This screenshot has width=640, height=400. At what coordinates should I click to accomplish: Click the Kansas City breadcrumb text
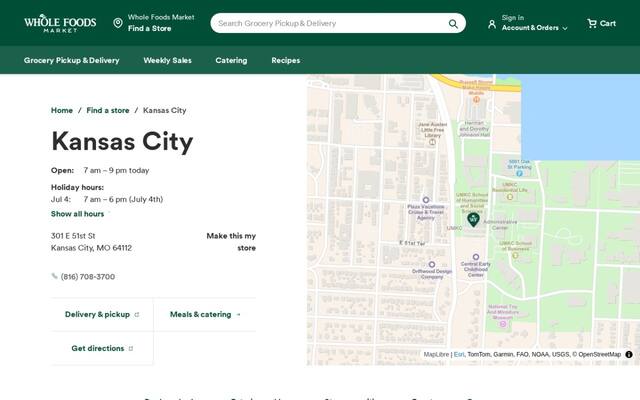coord(164,110)
